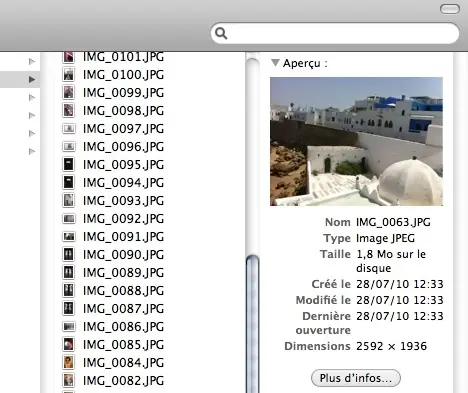Click the Modifié le date value
This screenshot has width=468, height=393.
[x=400, y=300]
